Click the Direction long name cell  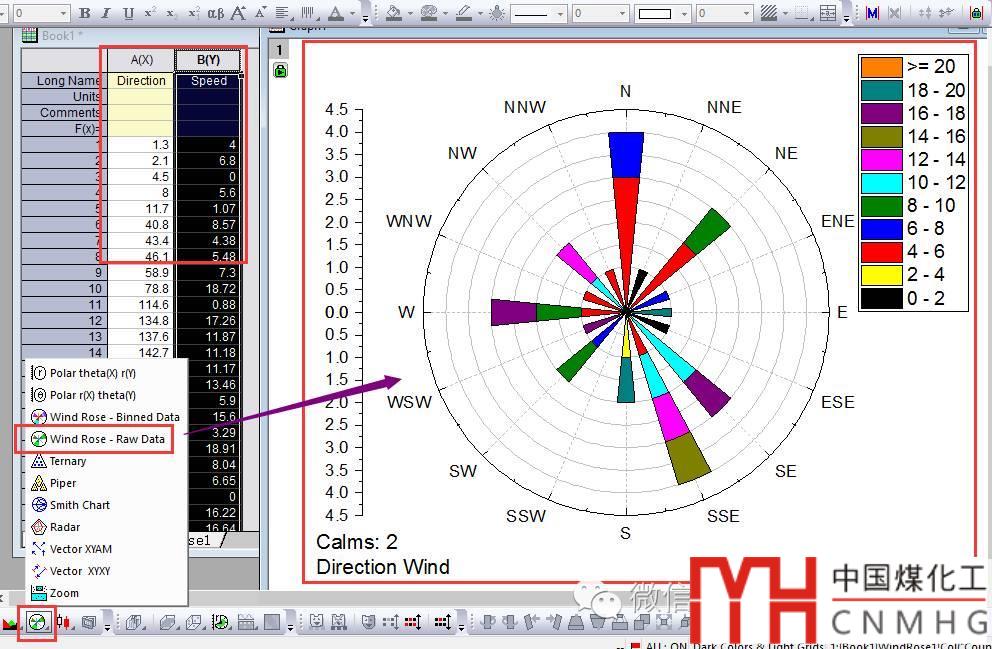[141, 81]
